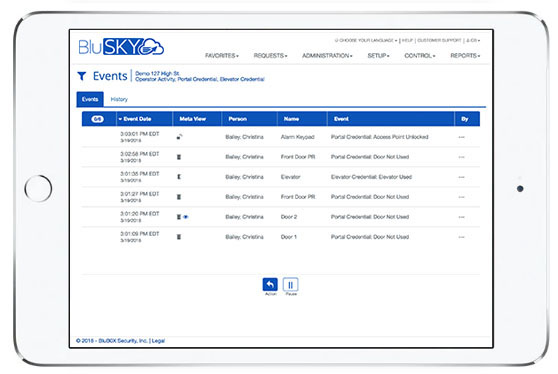The image size is (558, 374).
Task: Click the Person column header
Action: tap(237, 119)
